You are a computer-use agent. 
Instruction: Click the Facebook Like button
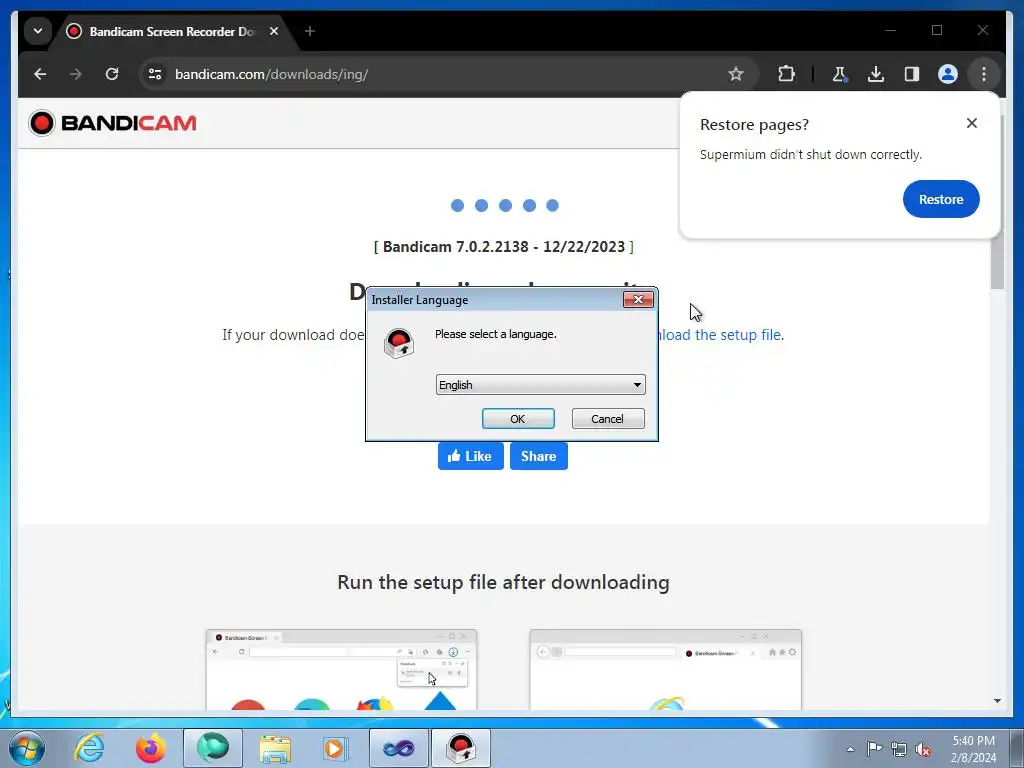(470, 456)
